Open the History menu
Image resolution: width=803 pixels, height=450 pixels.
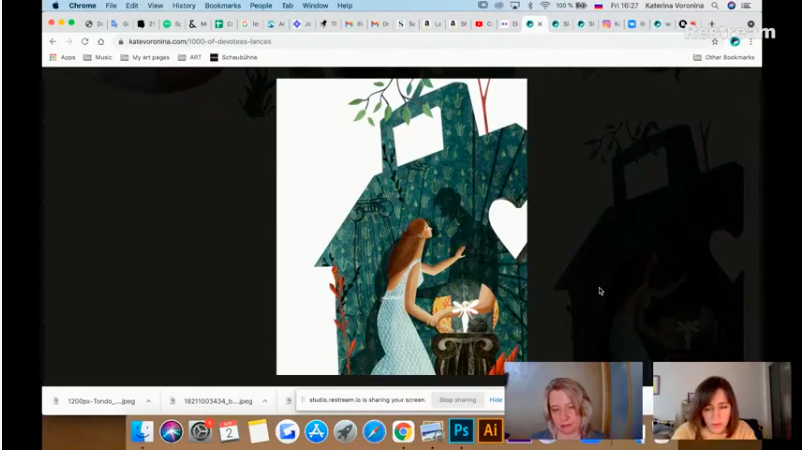183,6
